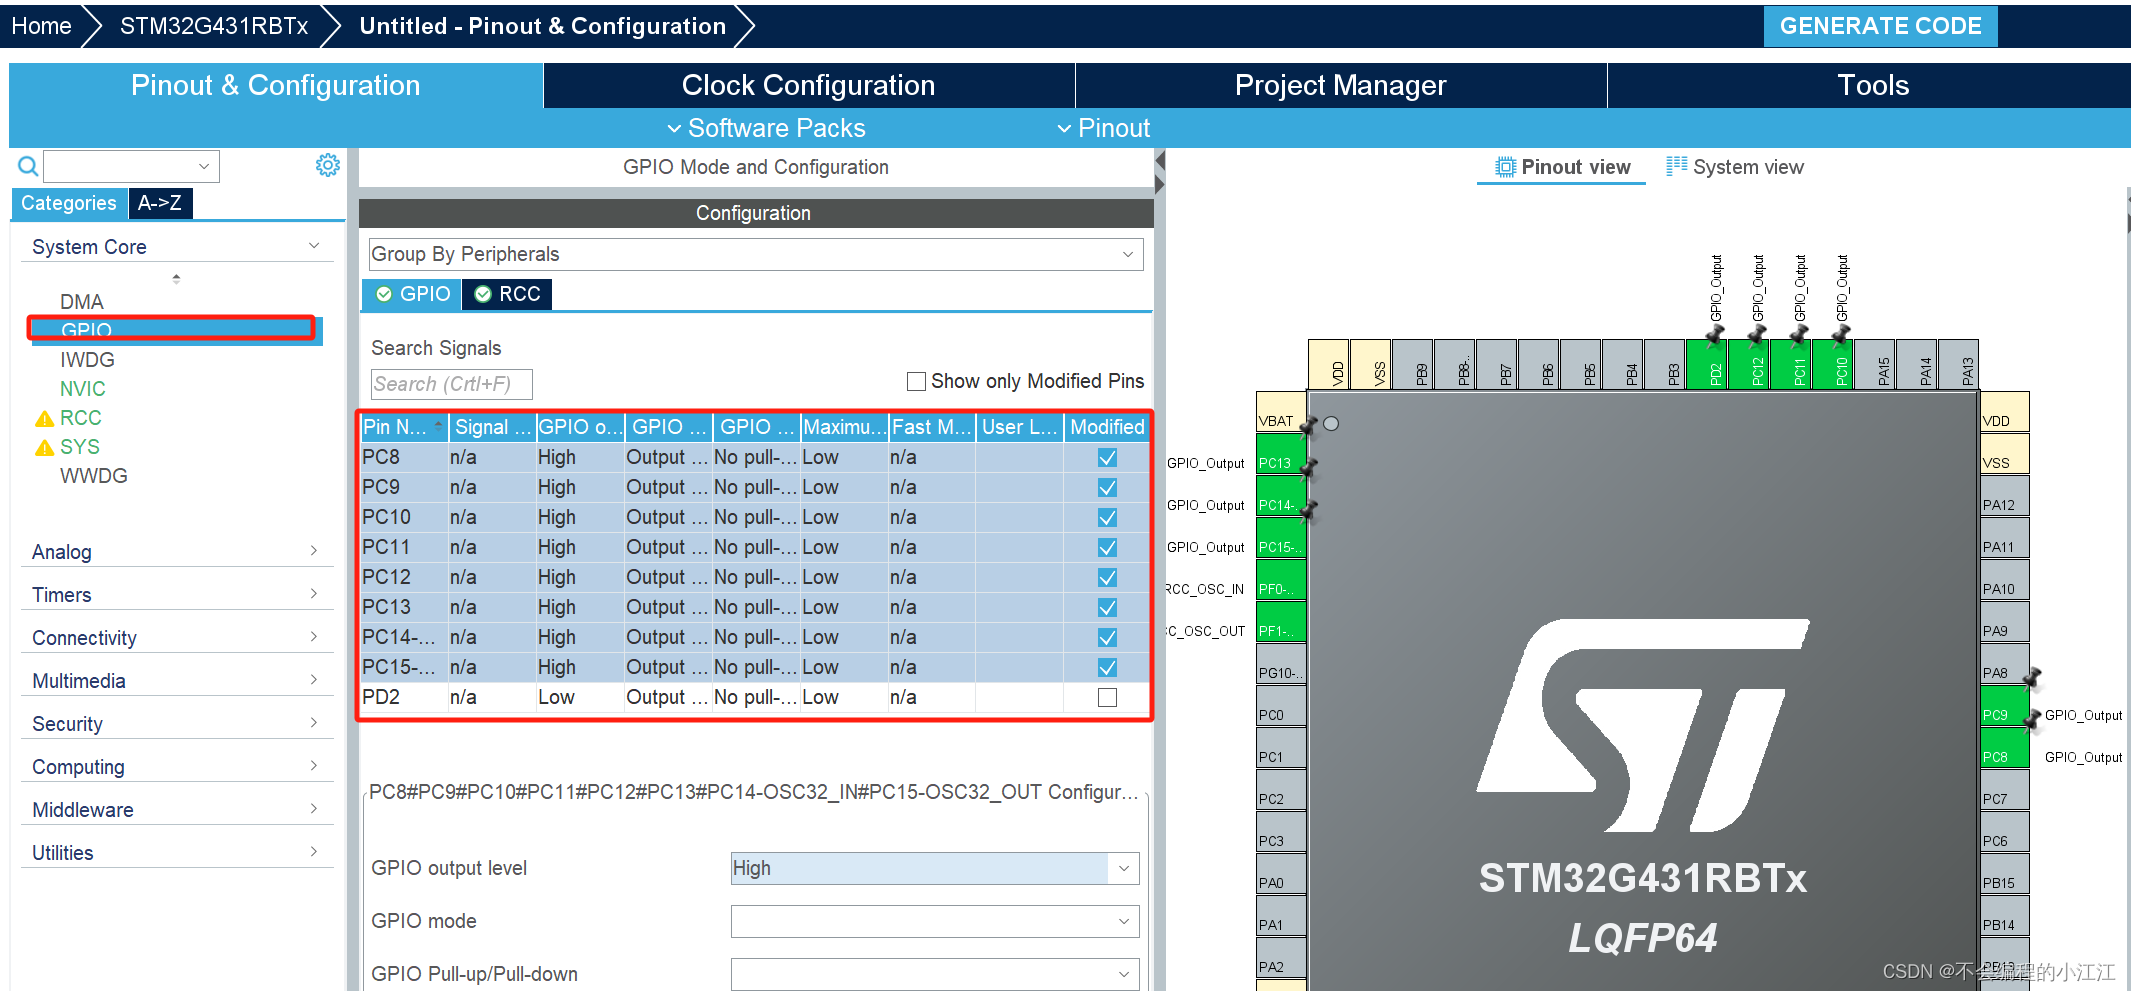Enable Show only Modified Pins checkbox
The width and height of the screenshot is (2131, 991).
point(916,381)
